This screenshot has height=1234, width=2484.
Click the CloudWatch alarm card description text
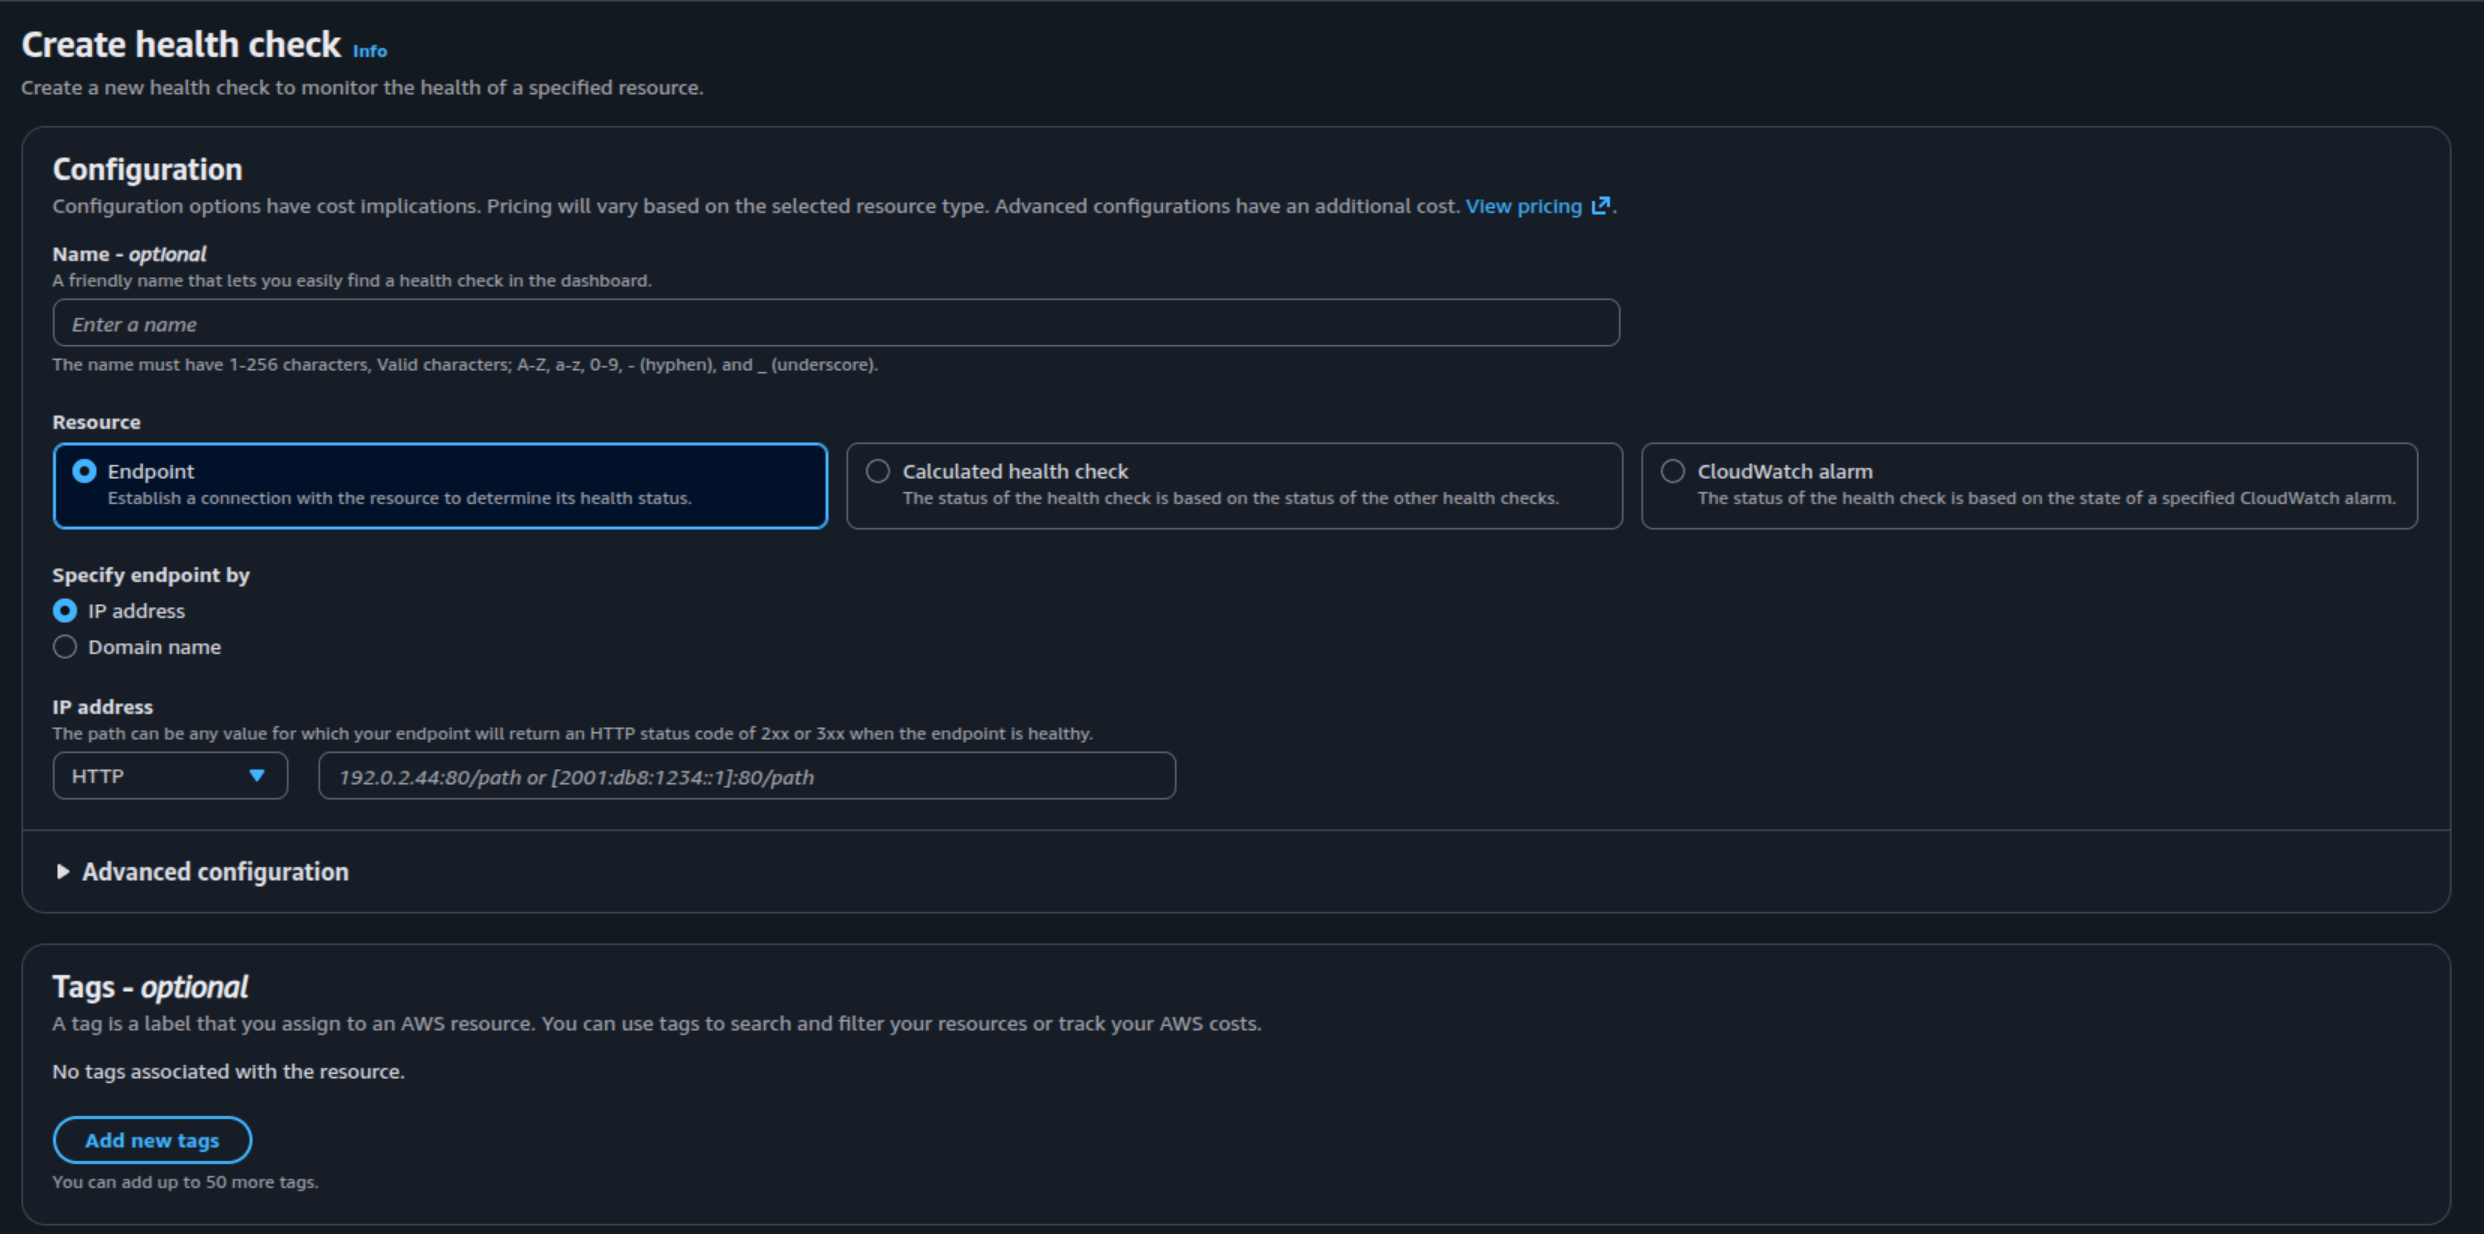2046,498
